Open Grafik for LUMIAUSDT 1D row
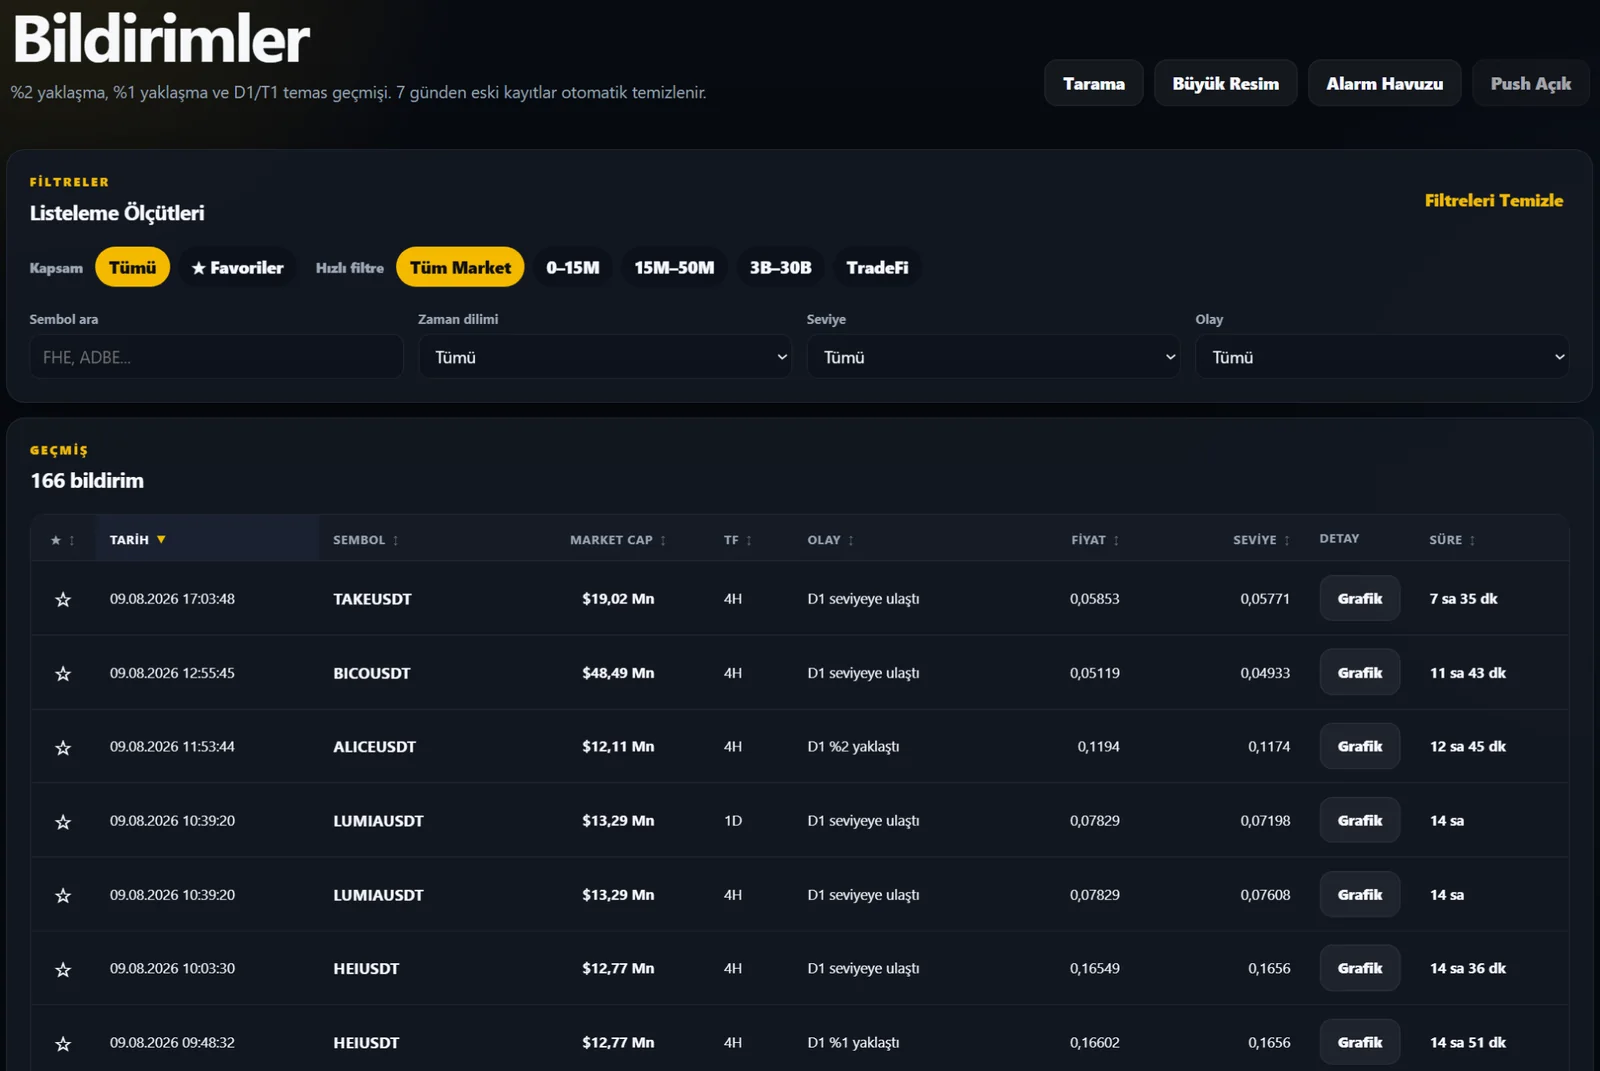 (1360, 820)
